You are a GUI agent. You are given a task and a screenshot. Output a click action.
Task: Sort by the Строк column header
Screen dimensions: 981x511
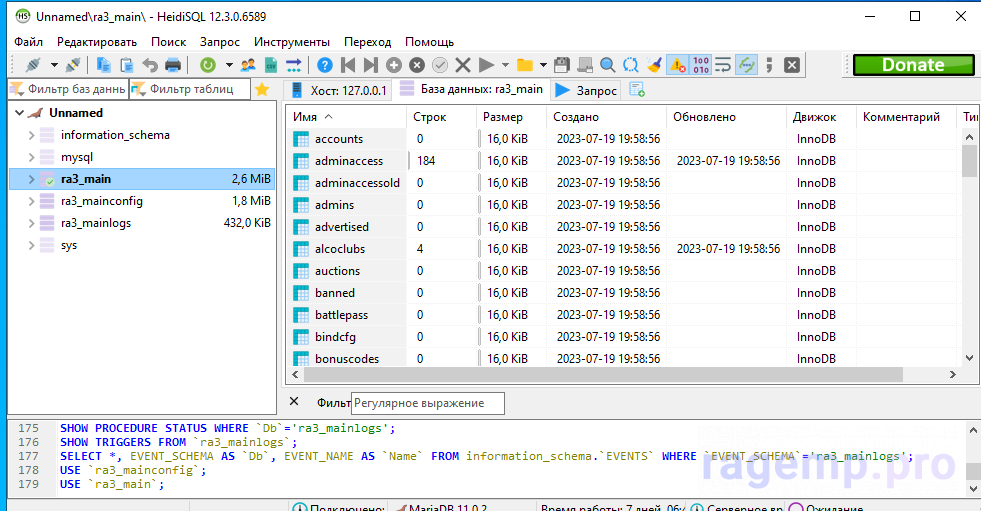pyautogui.click(x=441, y=117)
